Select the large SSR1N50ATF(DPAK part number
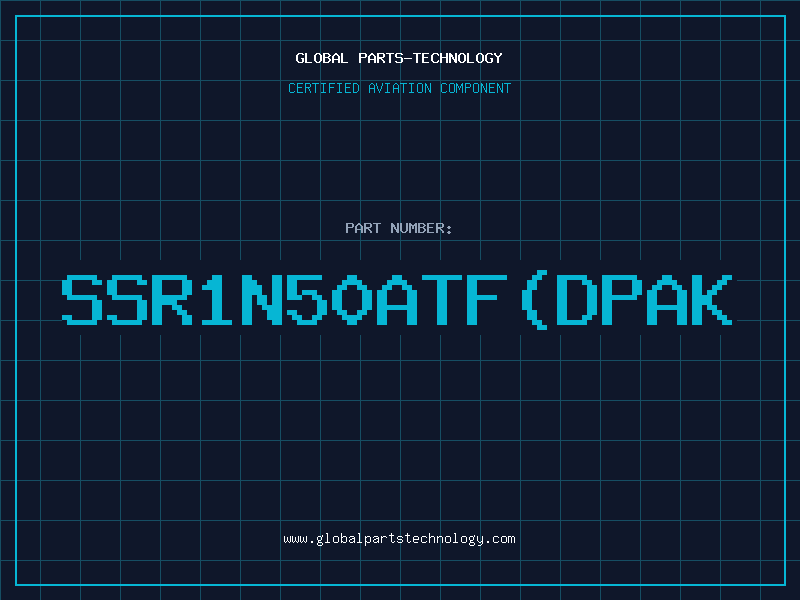This screenshot has height=600, width=800. click(x=399, y=300)
